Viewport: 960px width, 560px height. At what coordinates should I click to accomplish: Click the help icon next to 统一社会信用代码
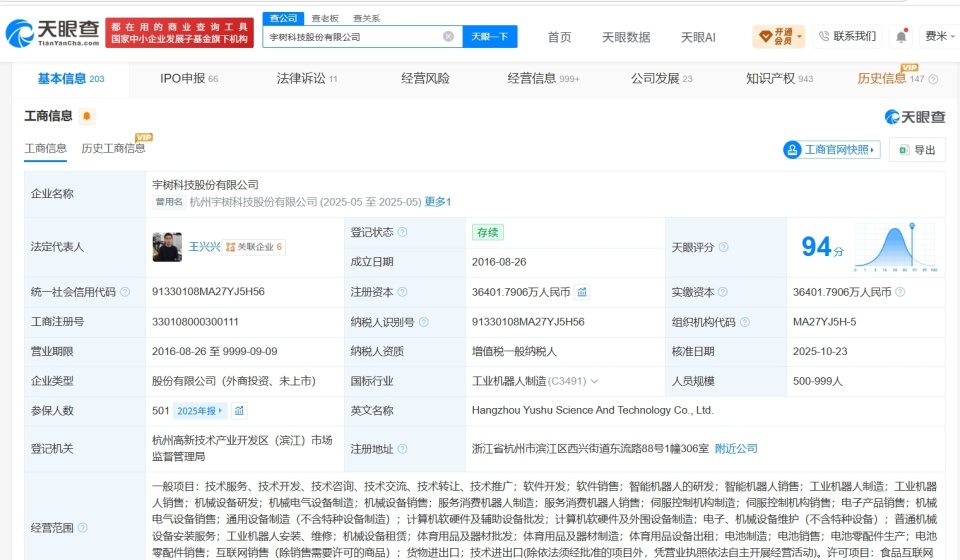coord(125,292)
